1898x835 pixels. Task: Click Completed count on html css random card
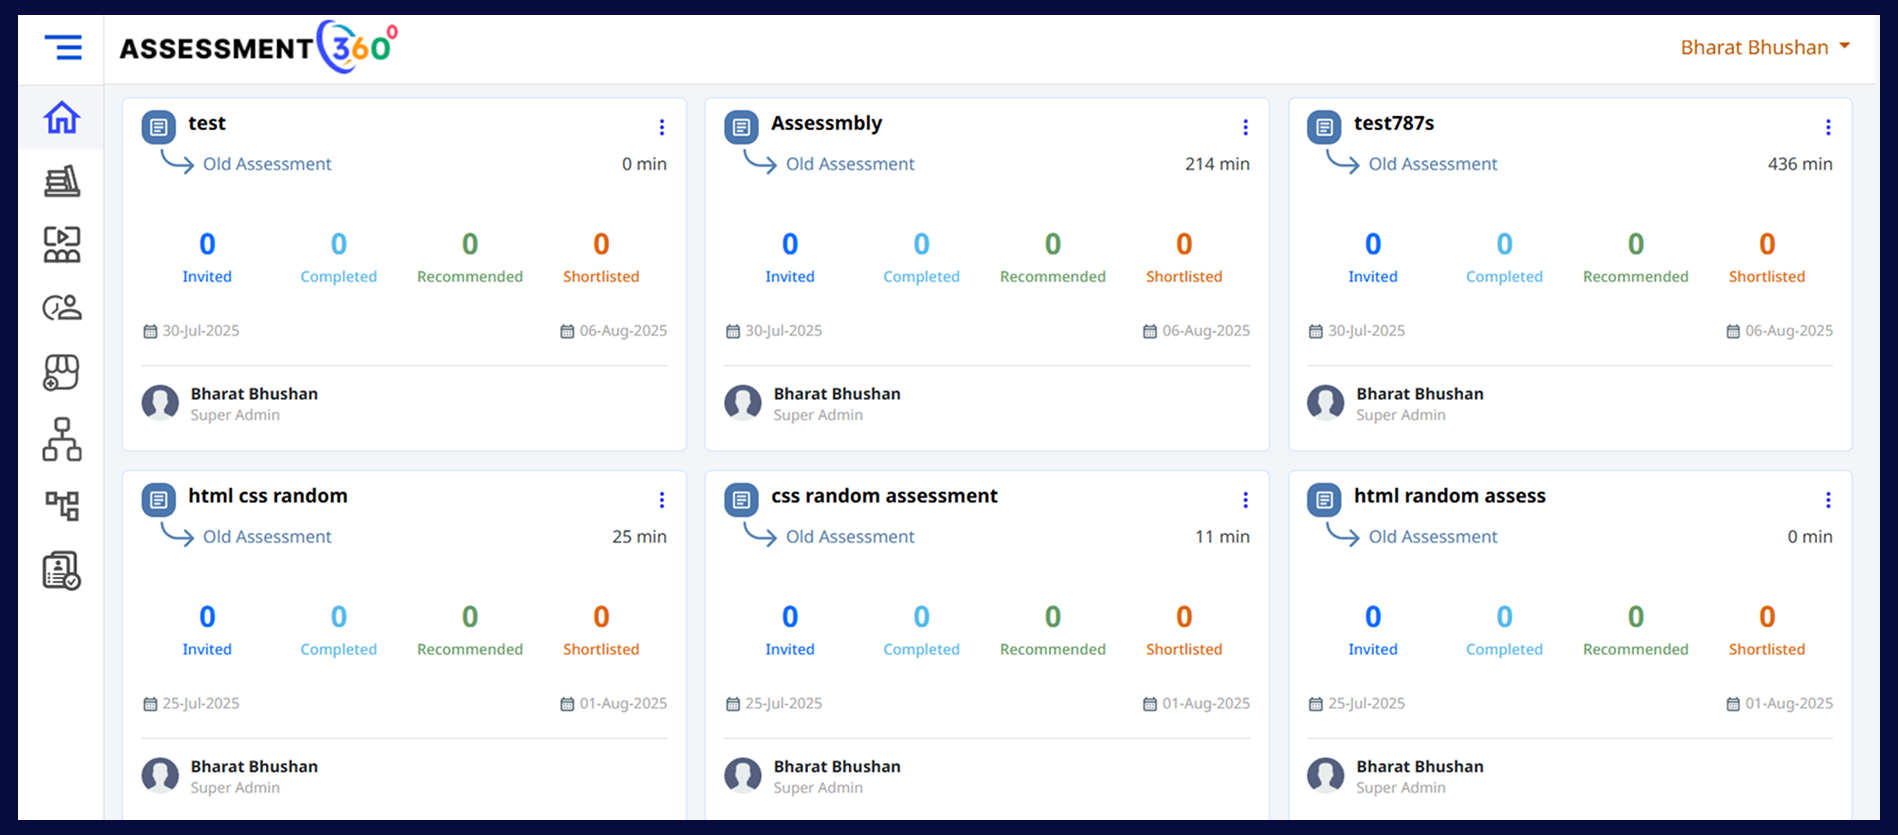point(339,617)
